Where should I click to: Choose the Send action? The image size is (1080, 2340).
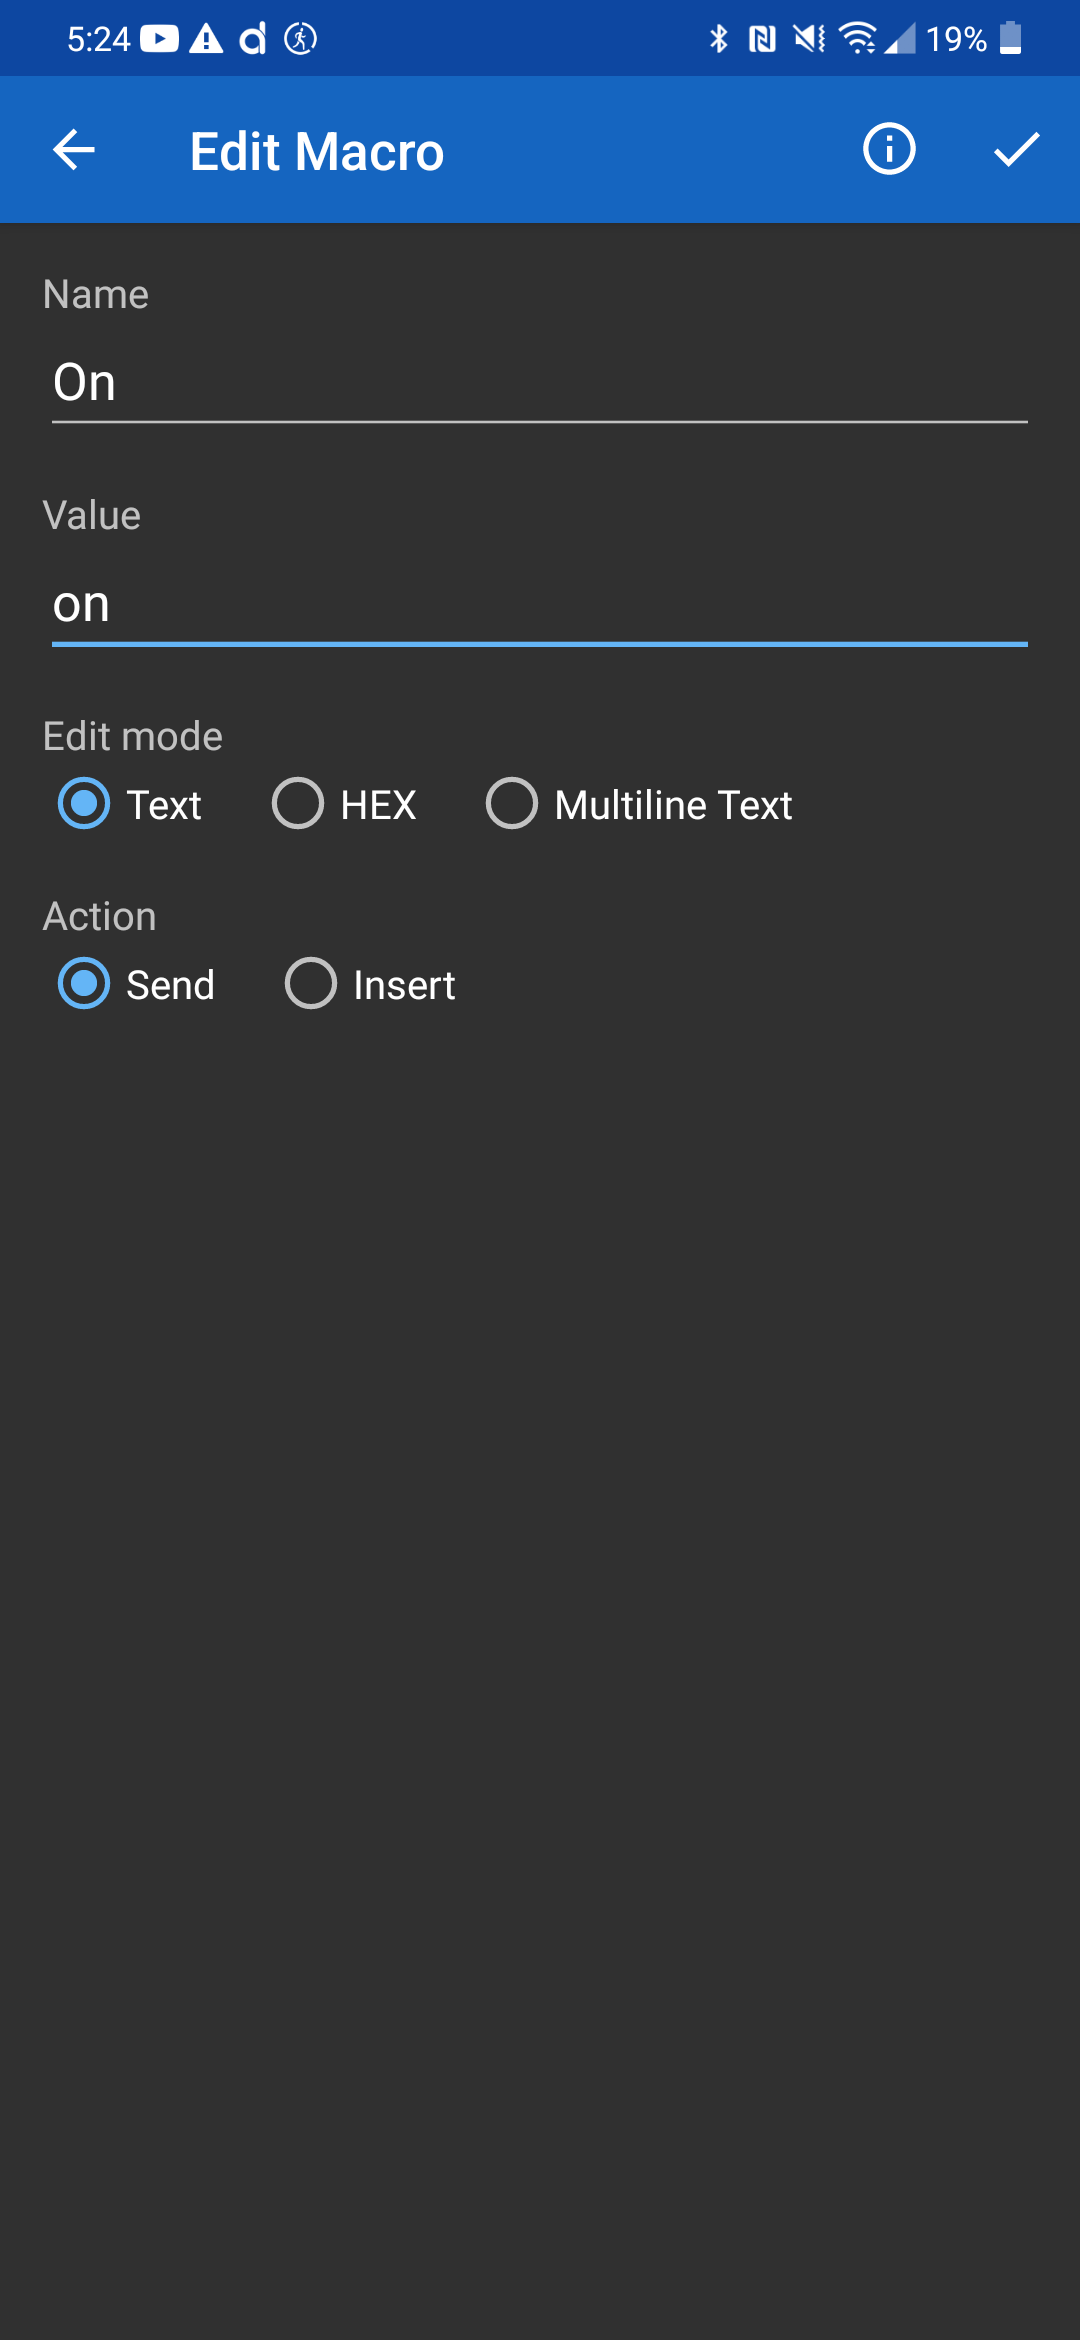pos(85,984)
